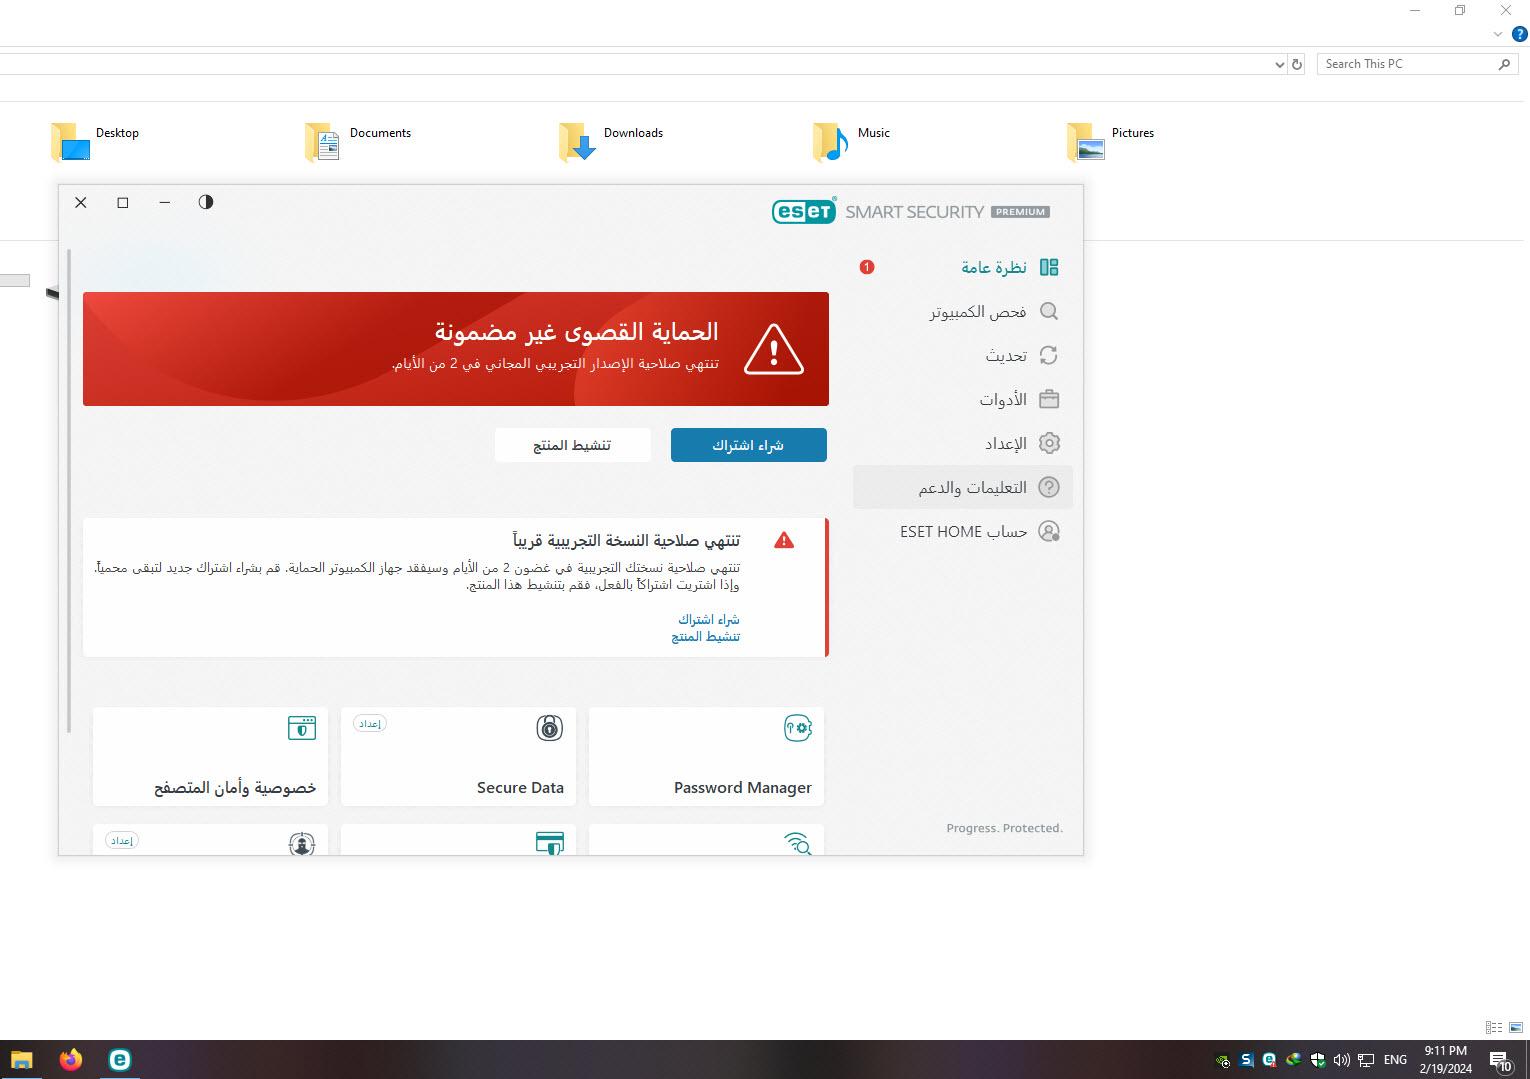
Task: Select the Update (تحديث) sidebar item
Action: click(x=1021, y=355)
